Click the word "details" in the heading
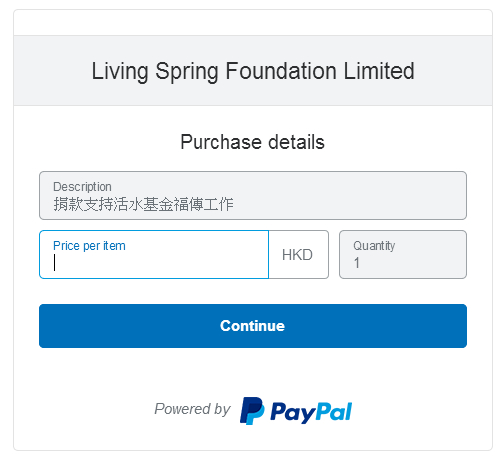 tap(296, 142)
